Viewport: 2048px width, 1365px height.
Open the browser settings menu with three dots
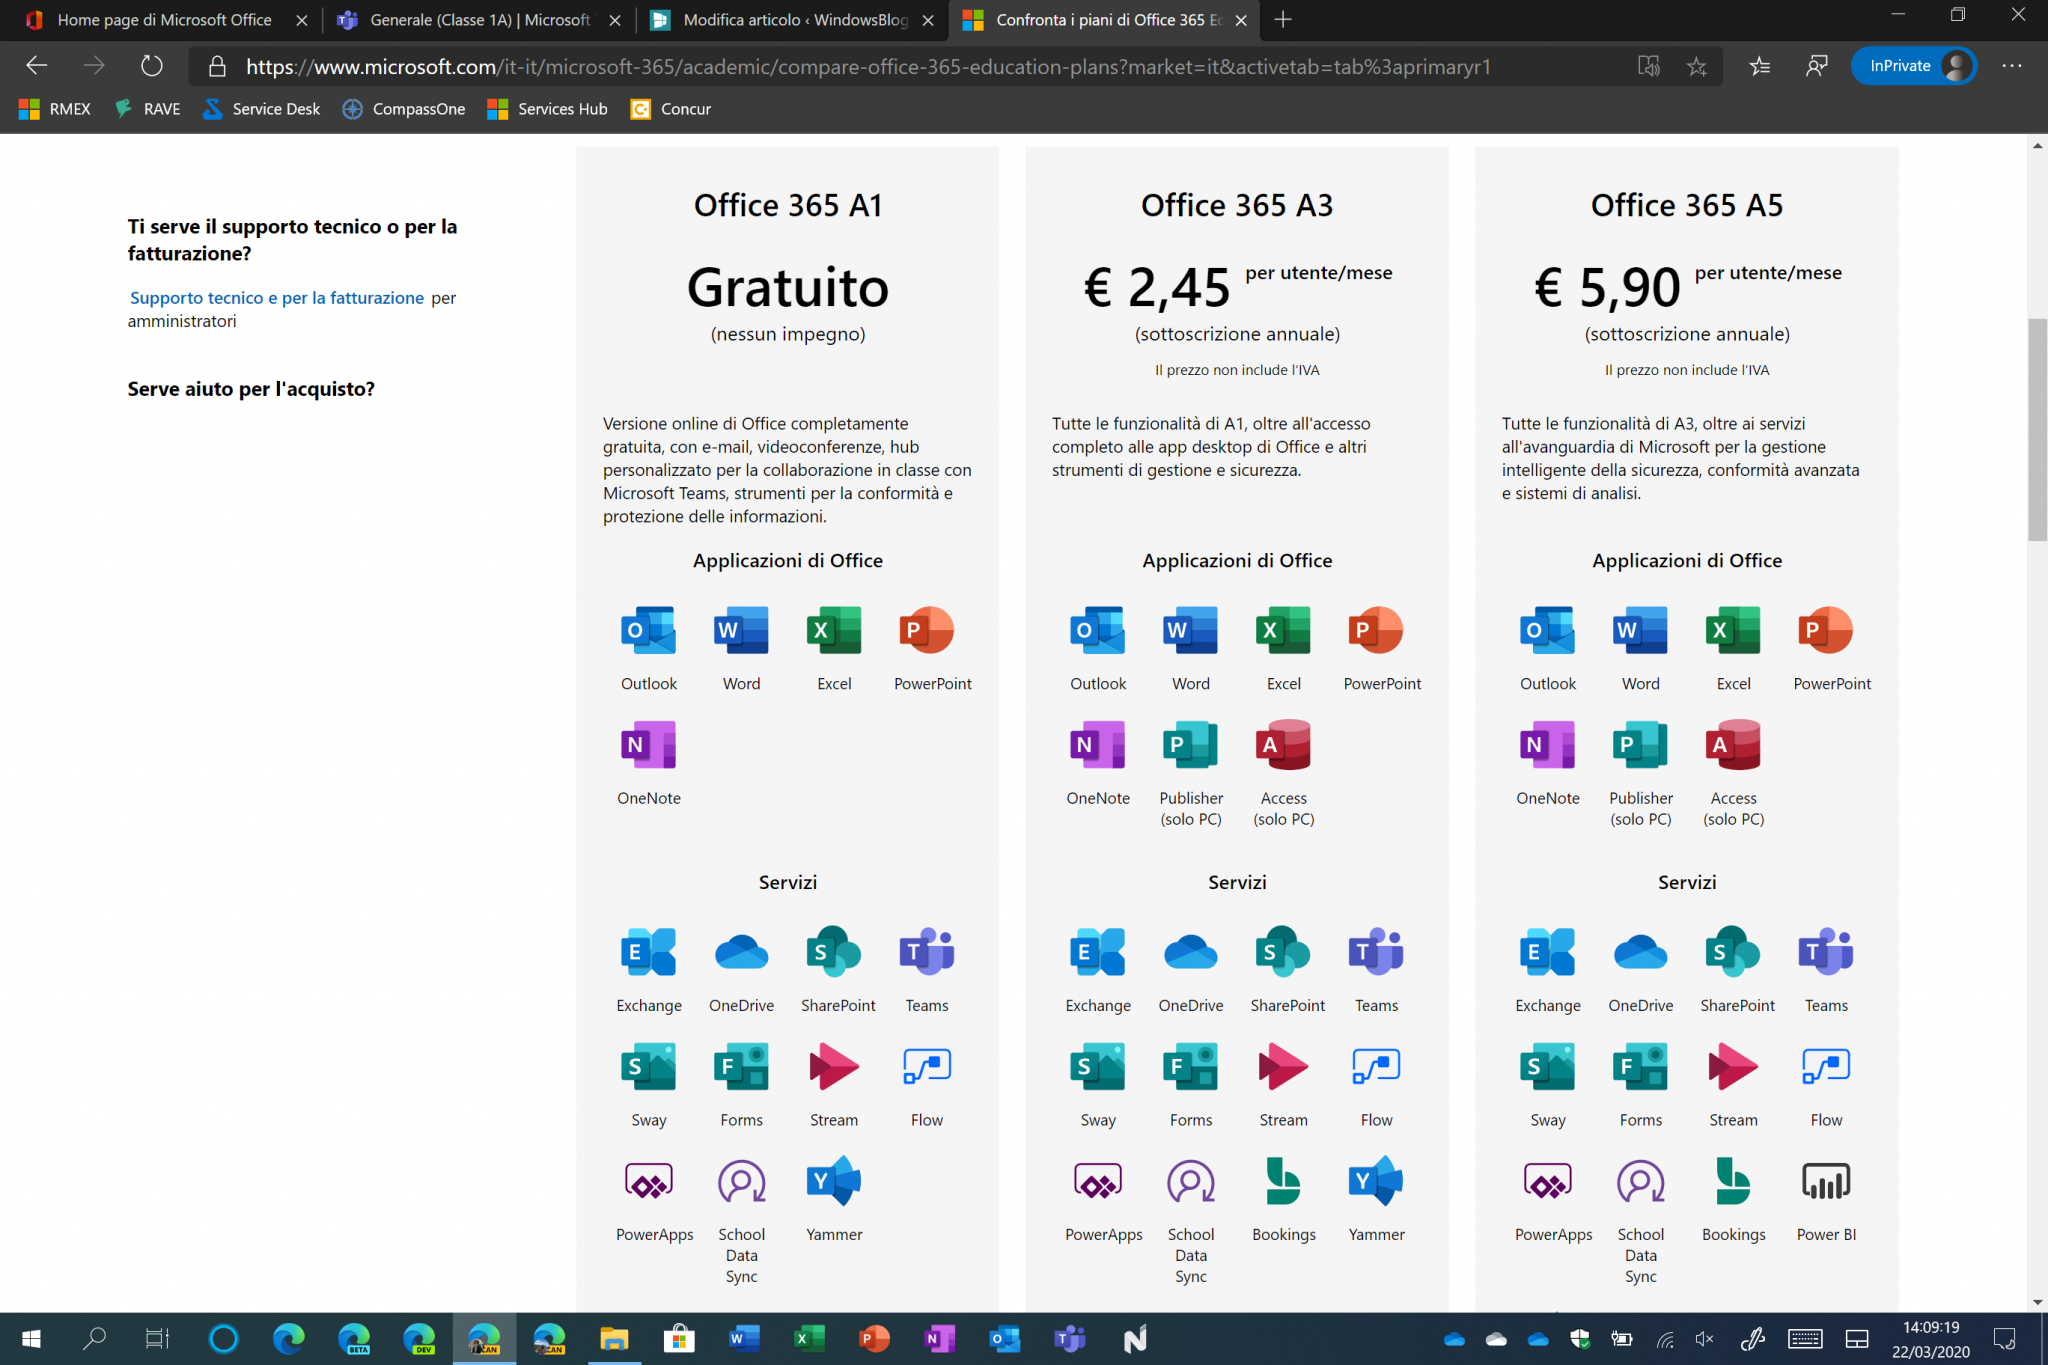pyautogui.click(x=2012, y=65)
